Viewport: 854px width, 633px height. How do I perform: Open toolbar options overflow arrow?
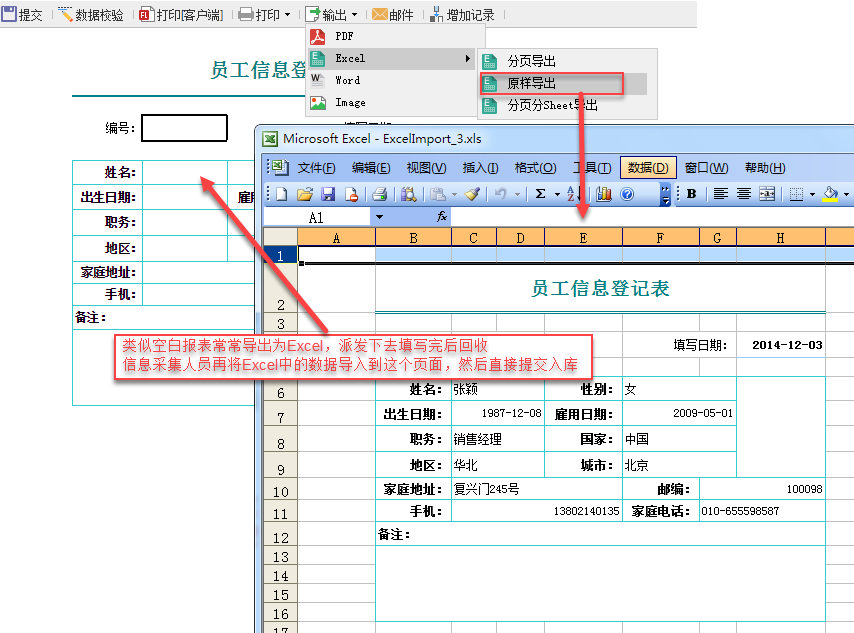pos(665,194)
